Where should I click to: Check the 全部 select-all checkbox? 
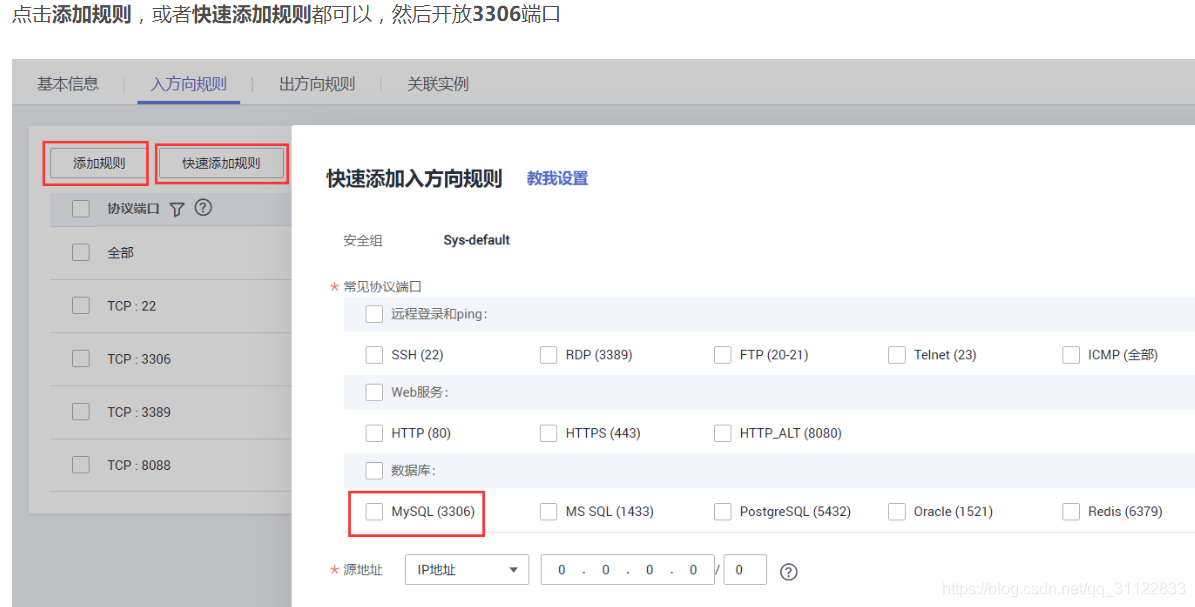pos(81,252)
